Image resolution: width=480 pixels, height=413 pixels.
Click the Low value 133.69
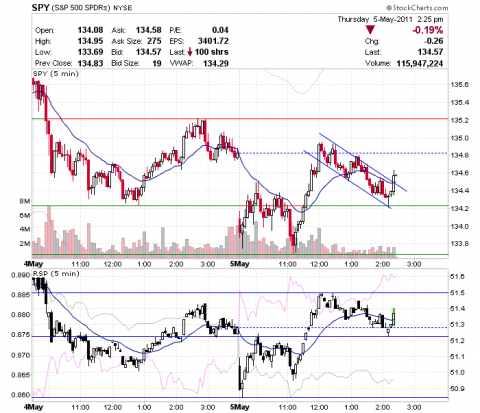pos(90,52)
